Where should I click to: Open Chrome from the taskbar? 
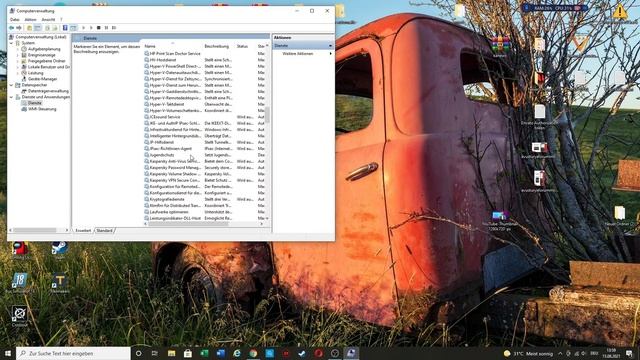(253, 353)
